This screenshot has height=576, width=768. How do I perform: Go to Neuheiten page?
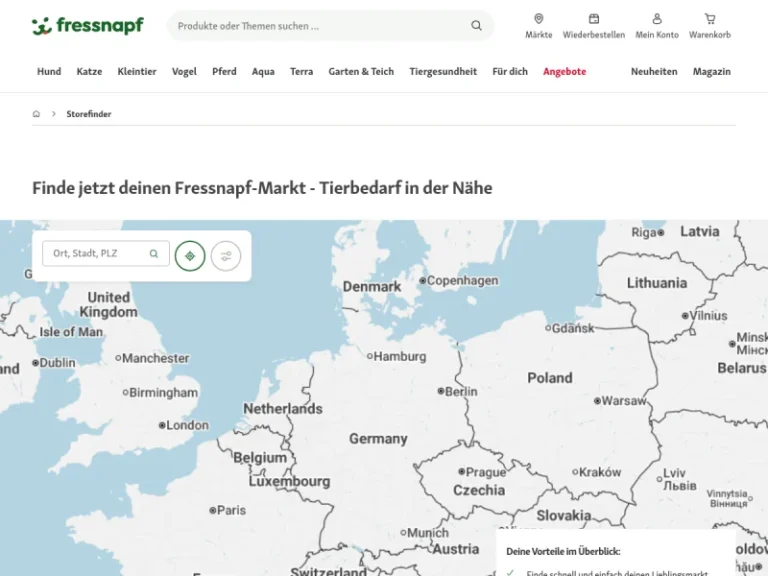click(654, 72)
